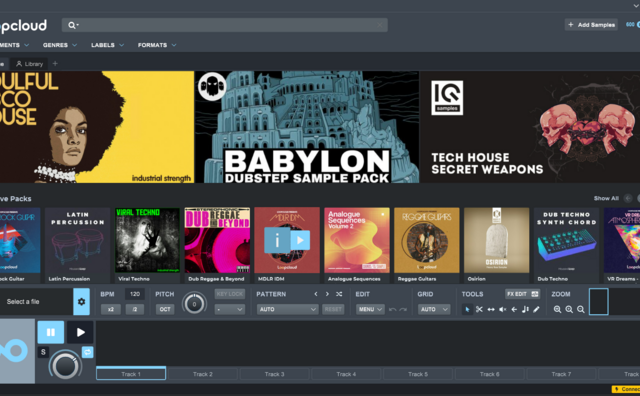Adjust the pitch knob
Screen dimensions: 640x396
[x=194, y=304]
